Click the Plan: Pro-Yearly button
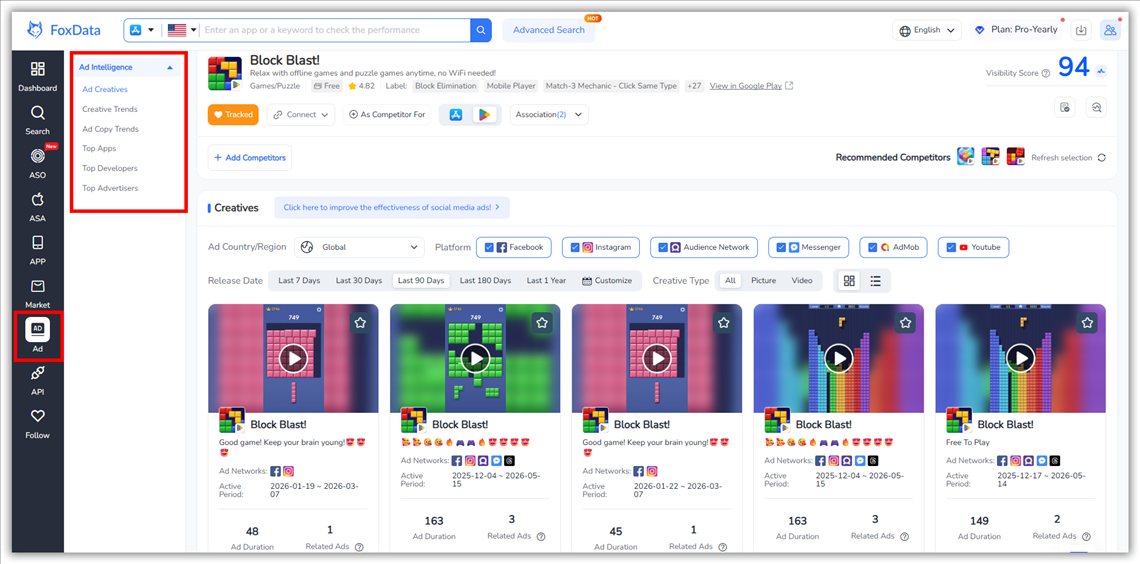Image resolution: width=1140 pixels, height=564 pixels. pyautogui.click(x=1016, y=30)
